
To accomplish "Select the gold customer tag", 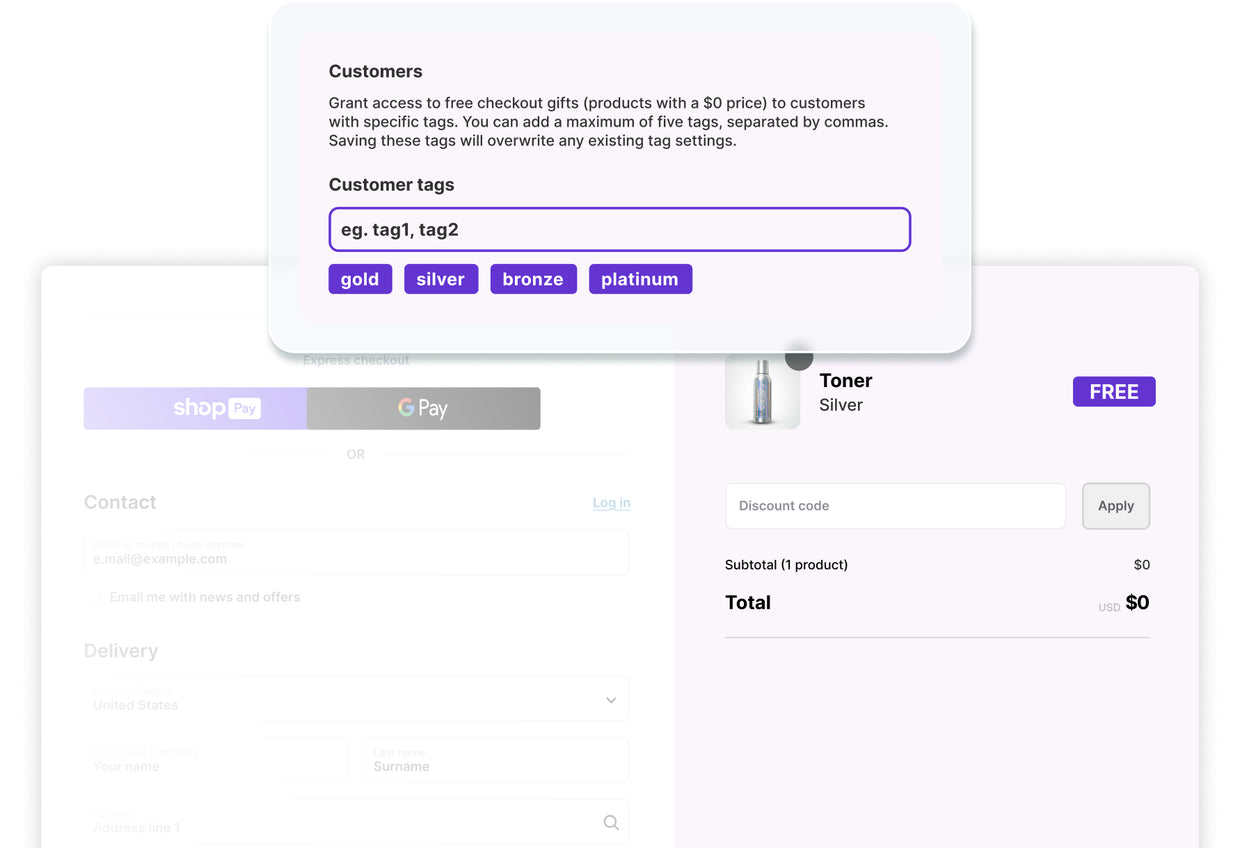I will coord(360,279).
